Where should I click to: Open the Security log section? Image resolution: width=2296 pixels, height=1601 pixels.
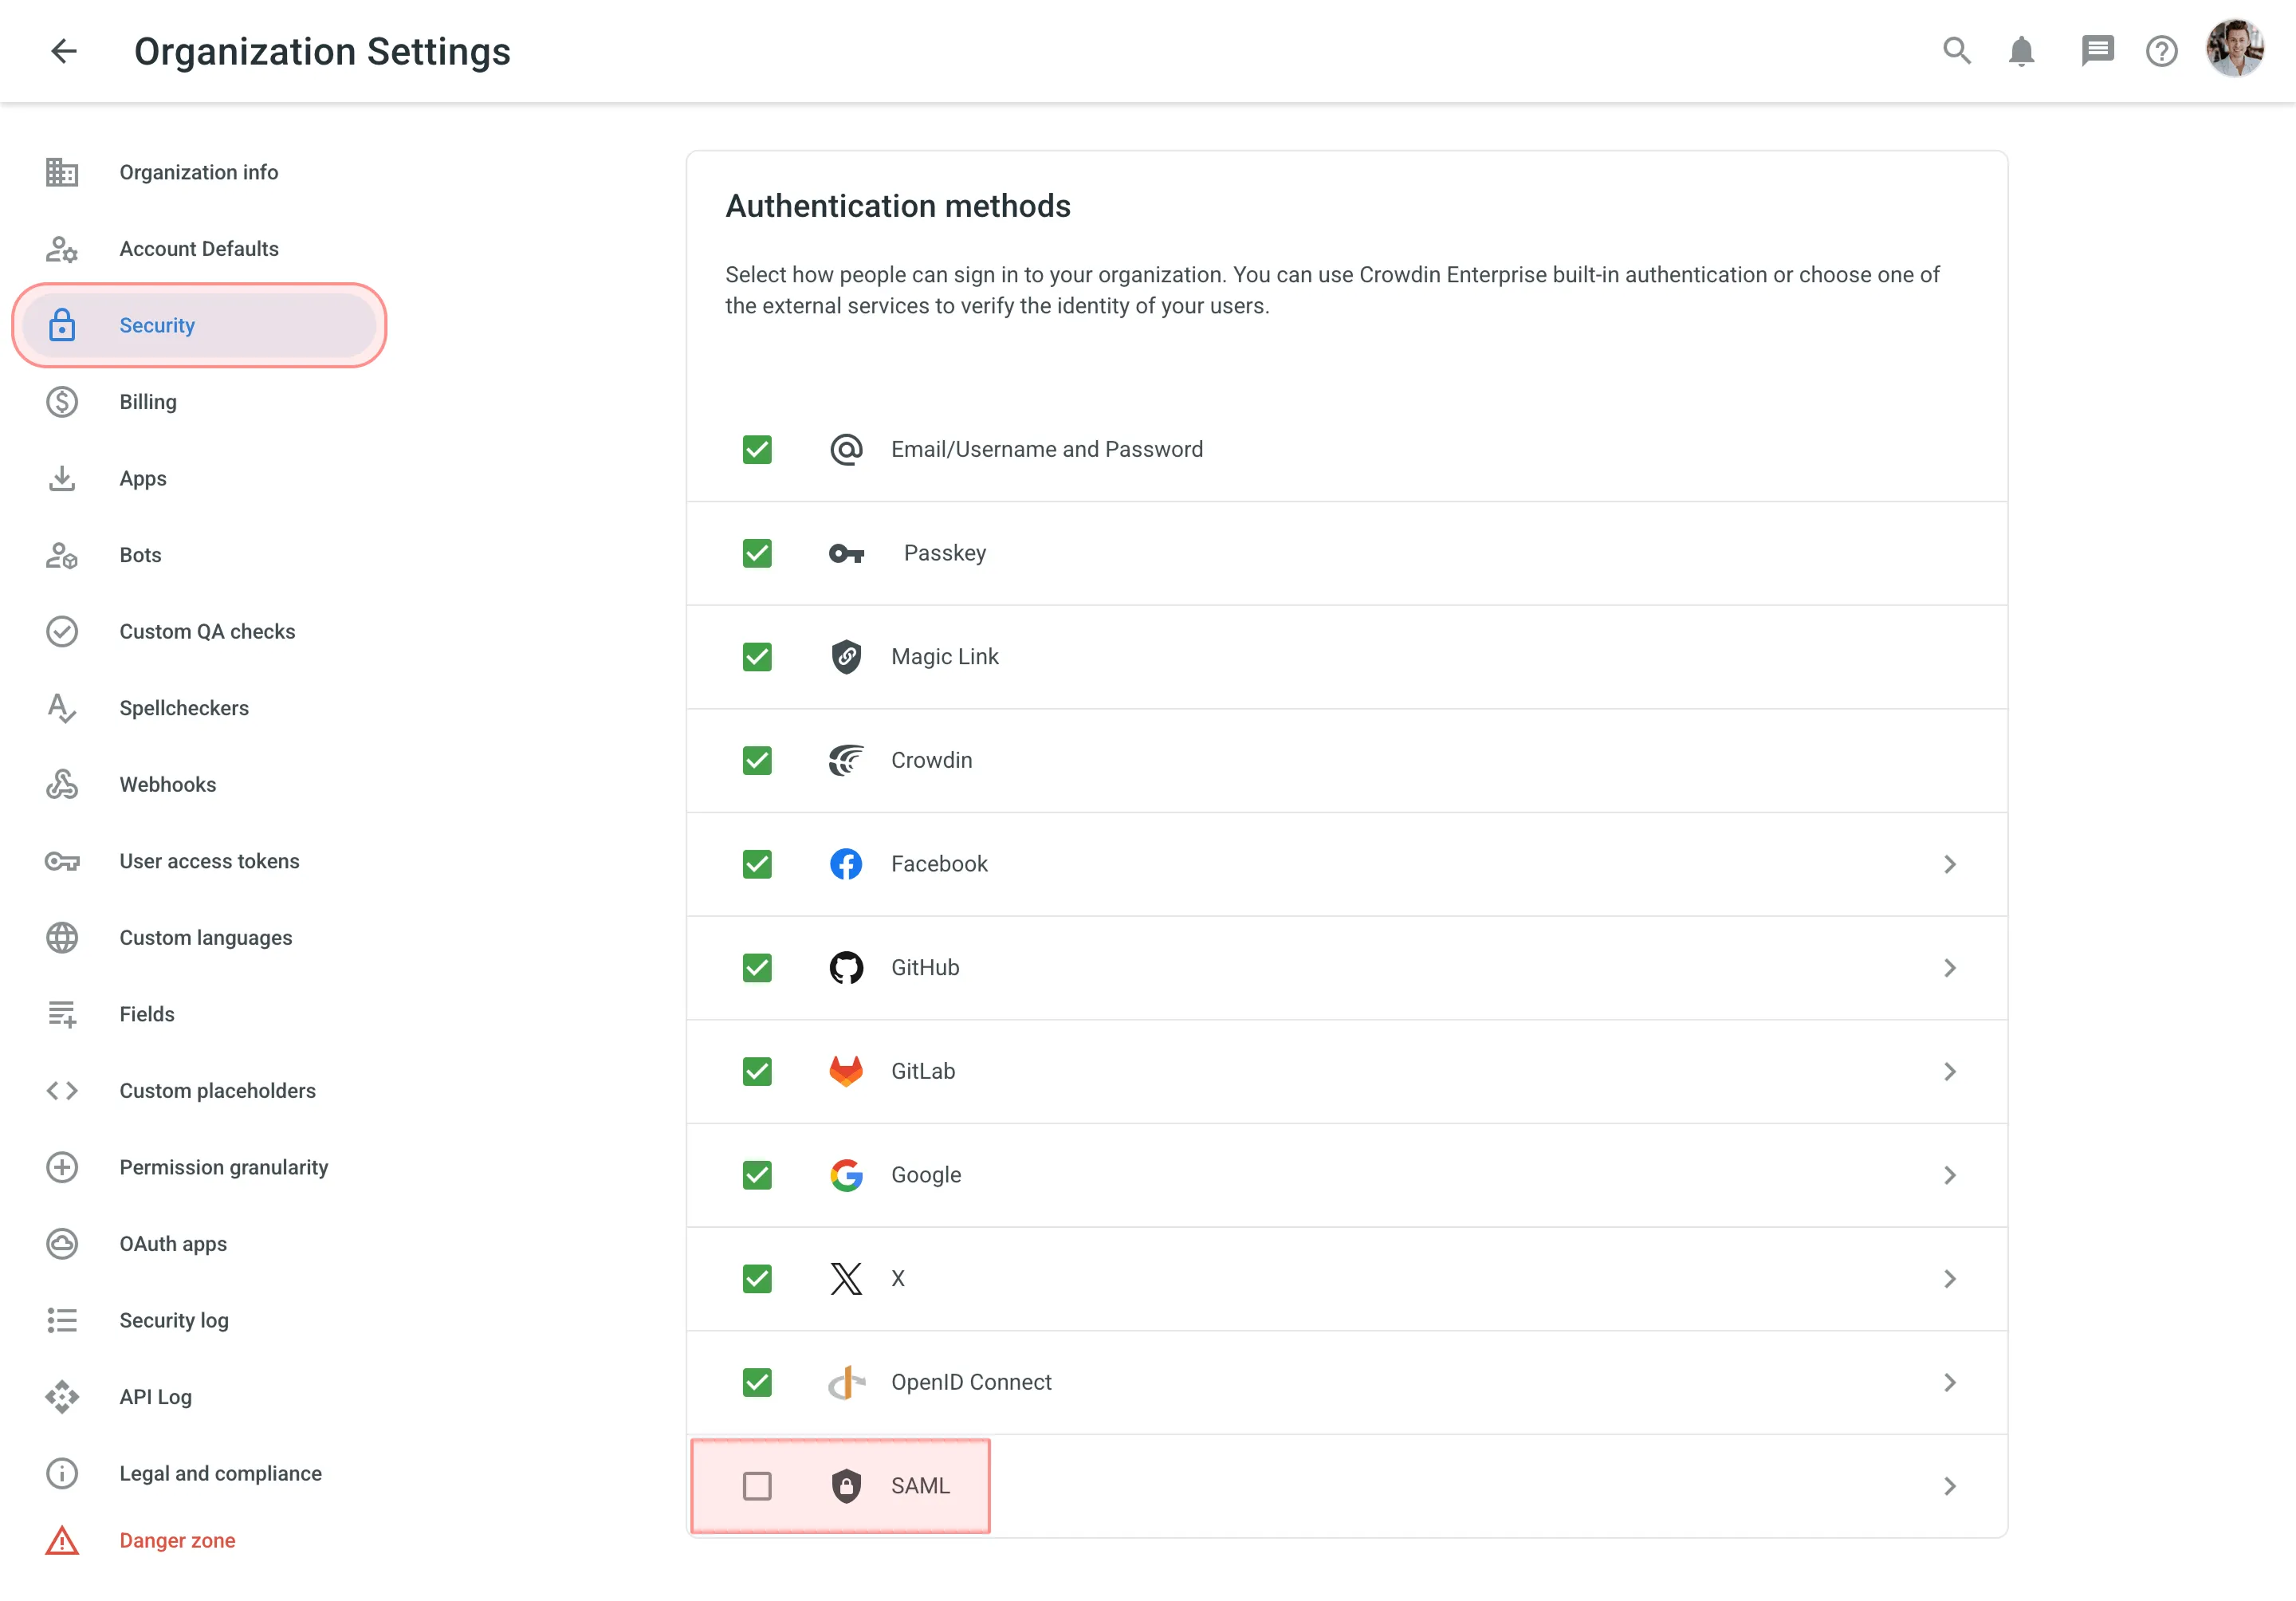tap(173, 1320)
